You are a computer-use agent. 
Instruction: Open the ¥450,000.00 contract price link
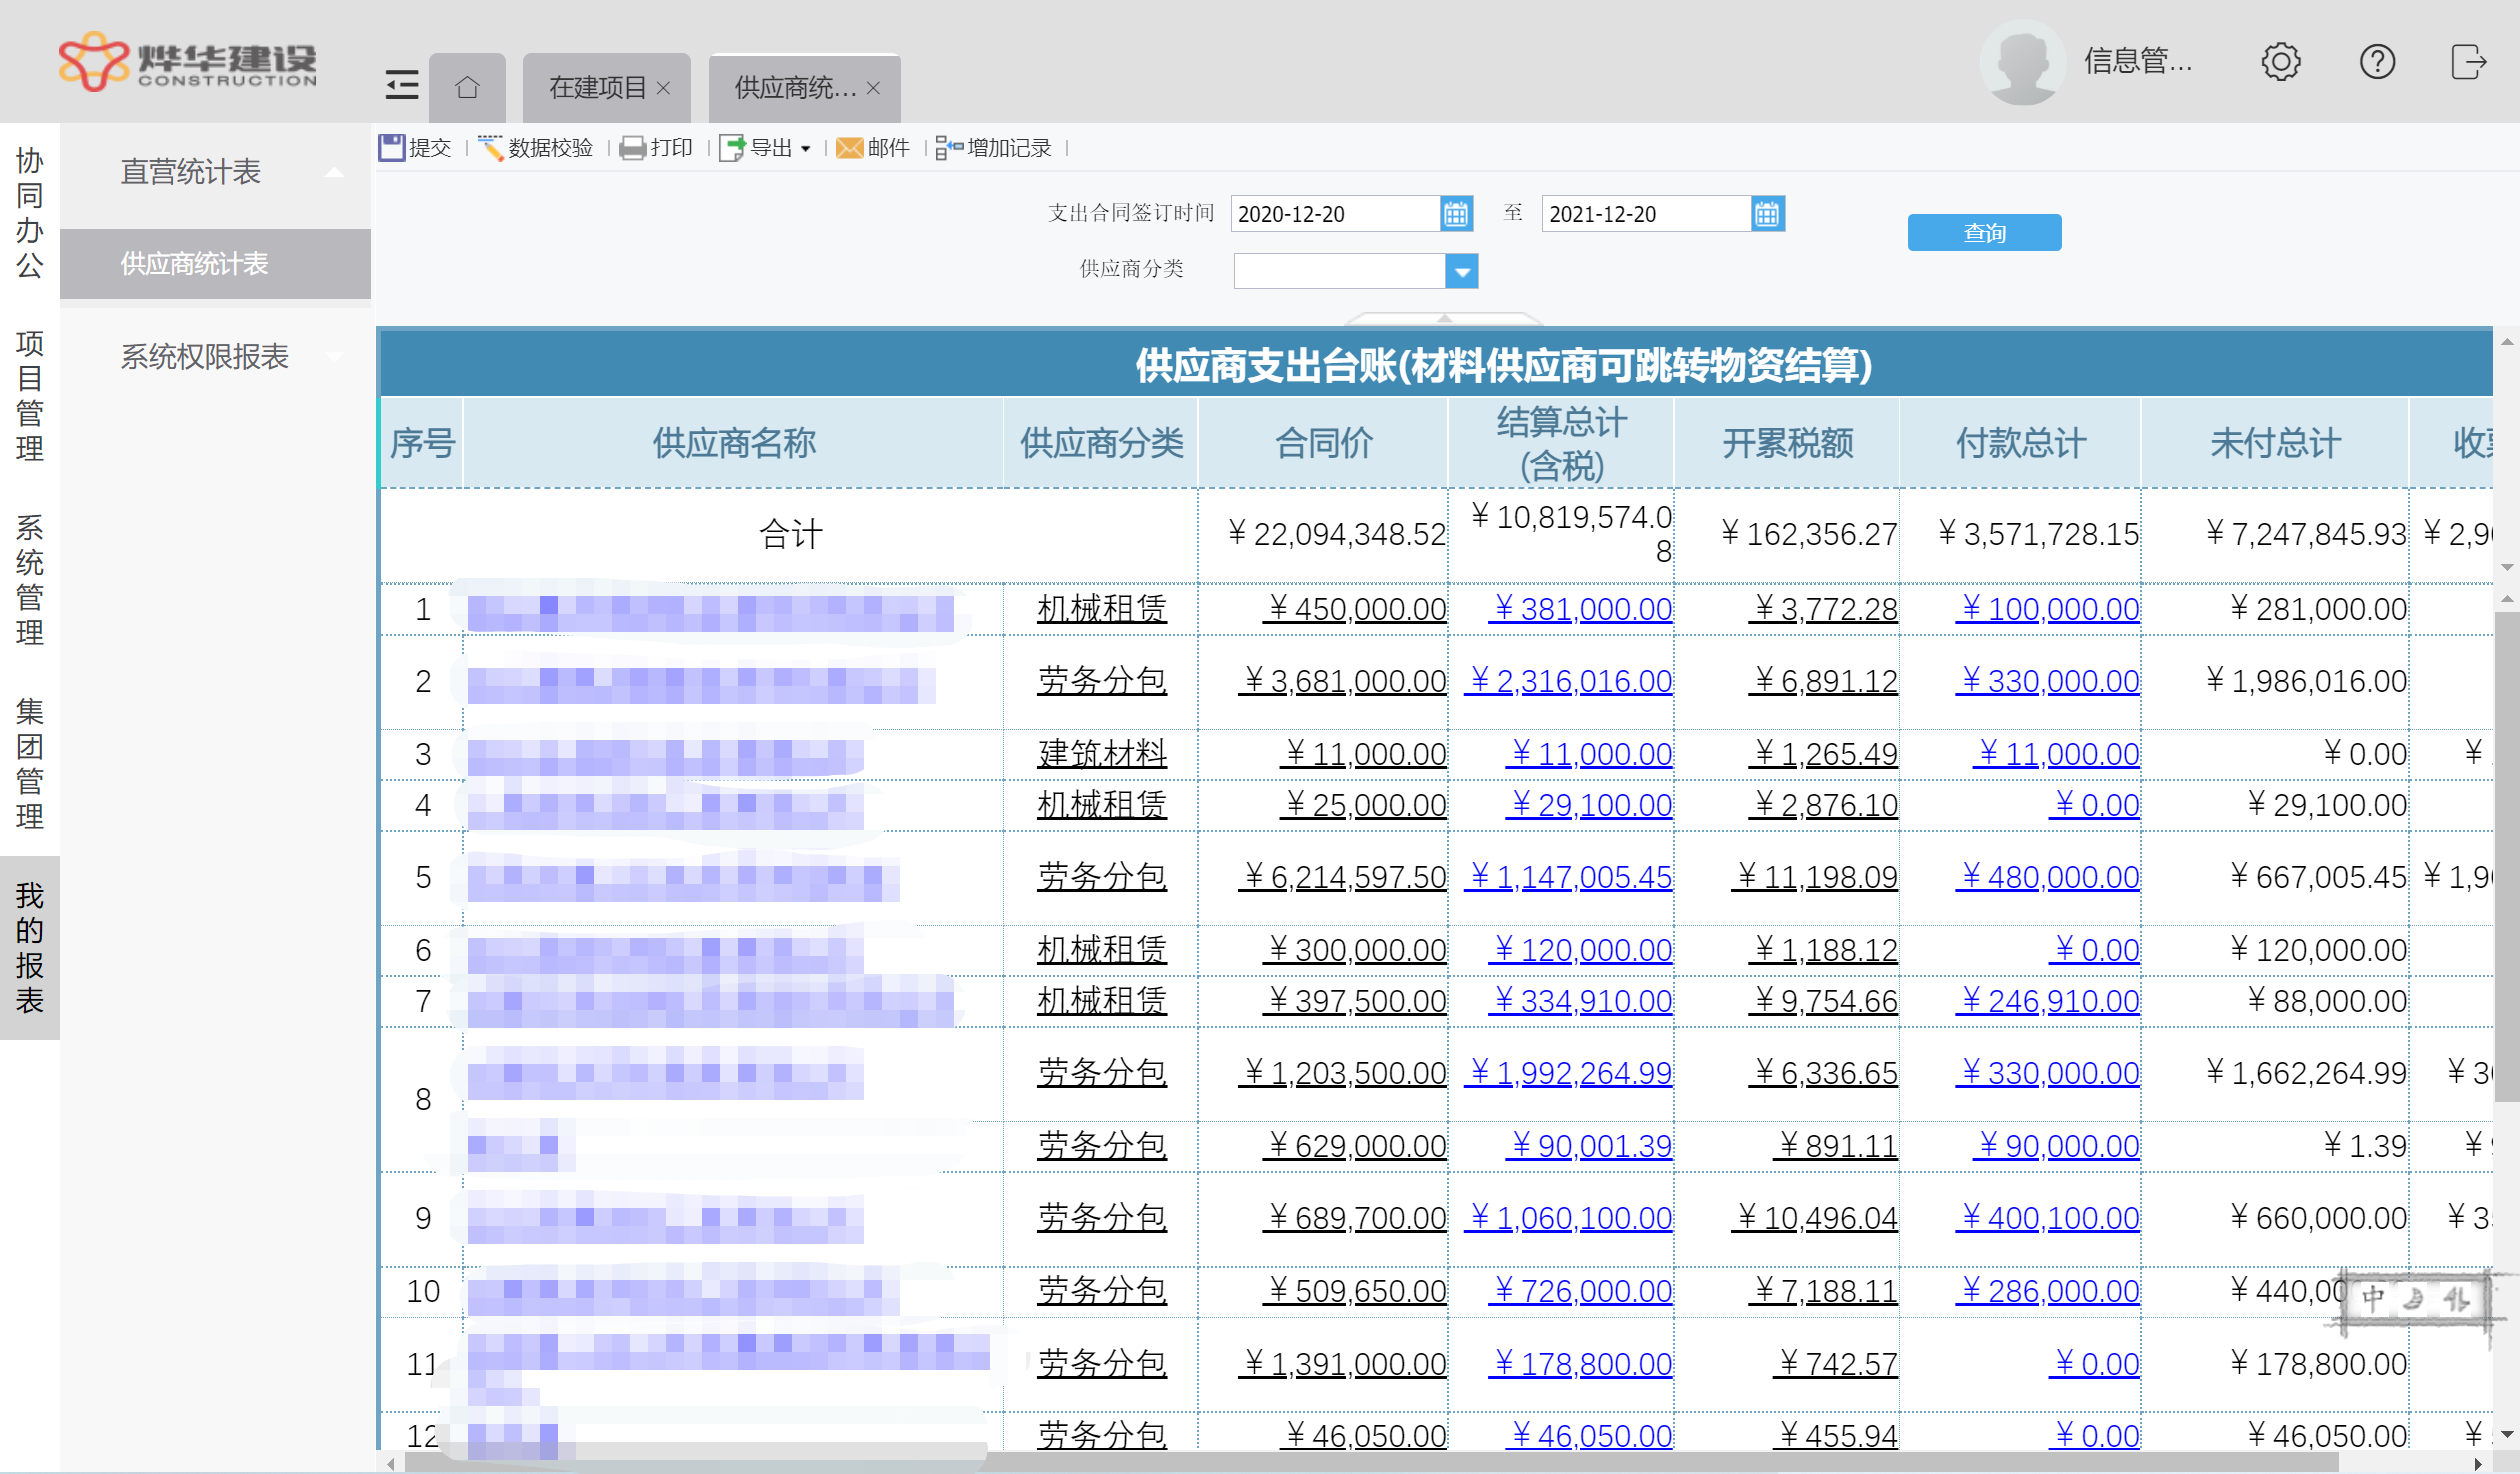point(1355,608)
